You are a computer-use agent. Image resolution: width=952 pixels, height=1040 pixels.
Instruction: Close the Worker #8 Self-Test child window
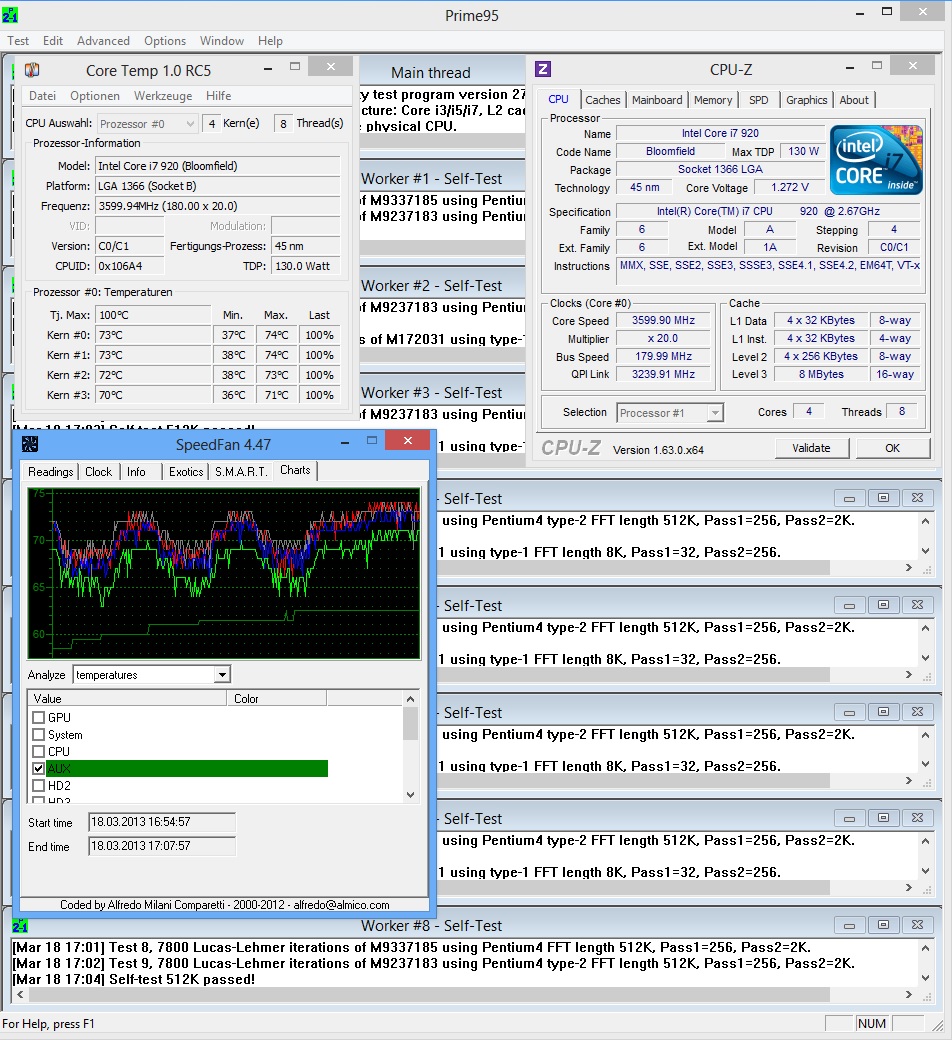[918, 925]
